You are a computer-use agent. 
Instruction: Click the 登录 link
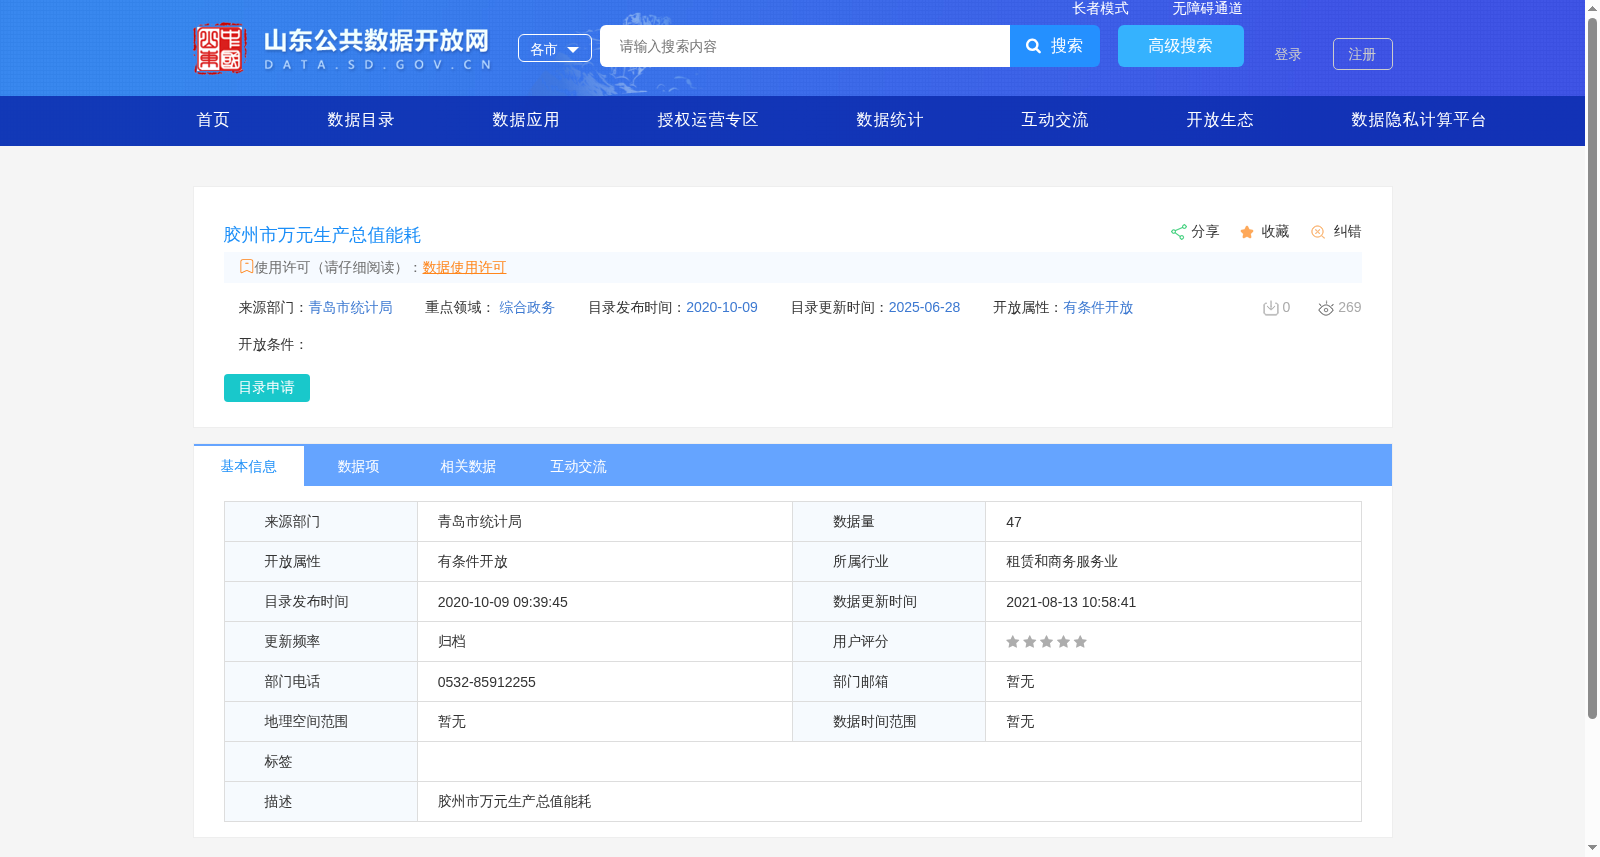(x=1288, y=54)
